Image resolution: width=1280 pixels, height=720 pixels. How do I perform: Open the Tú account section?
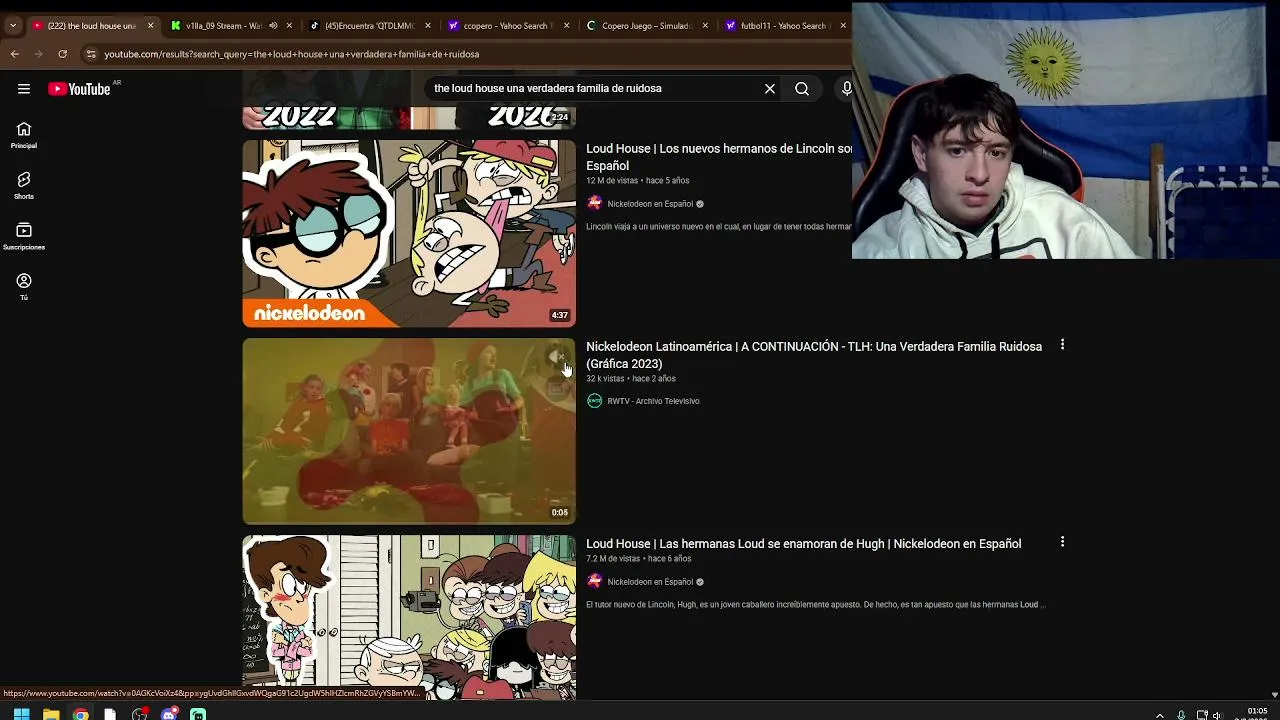(x=24, y=287)
